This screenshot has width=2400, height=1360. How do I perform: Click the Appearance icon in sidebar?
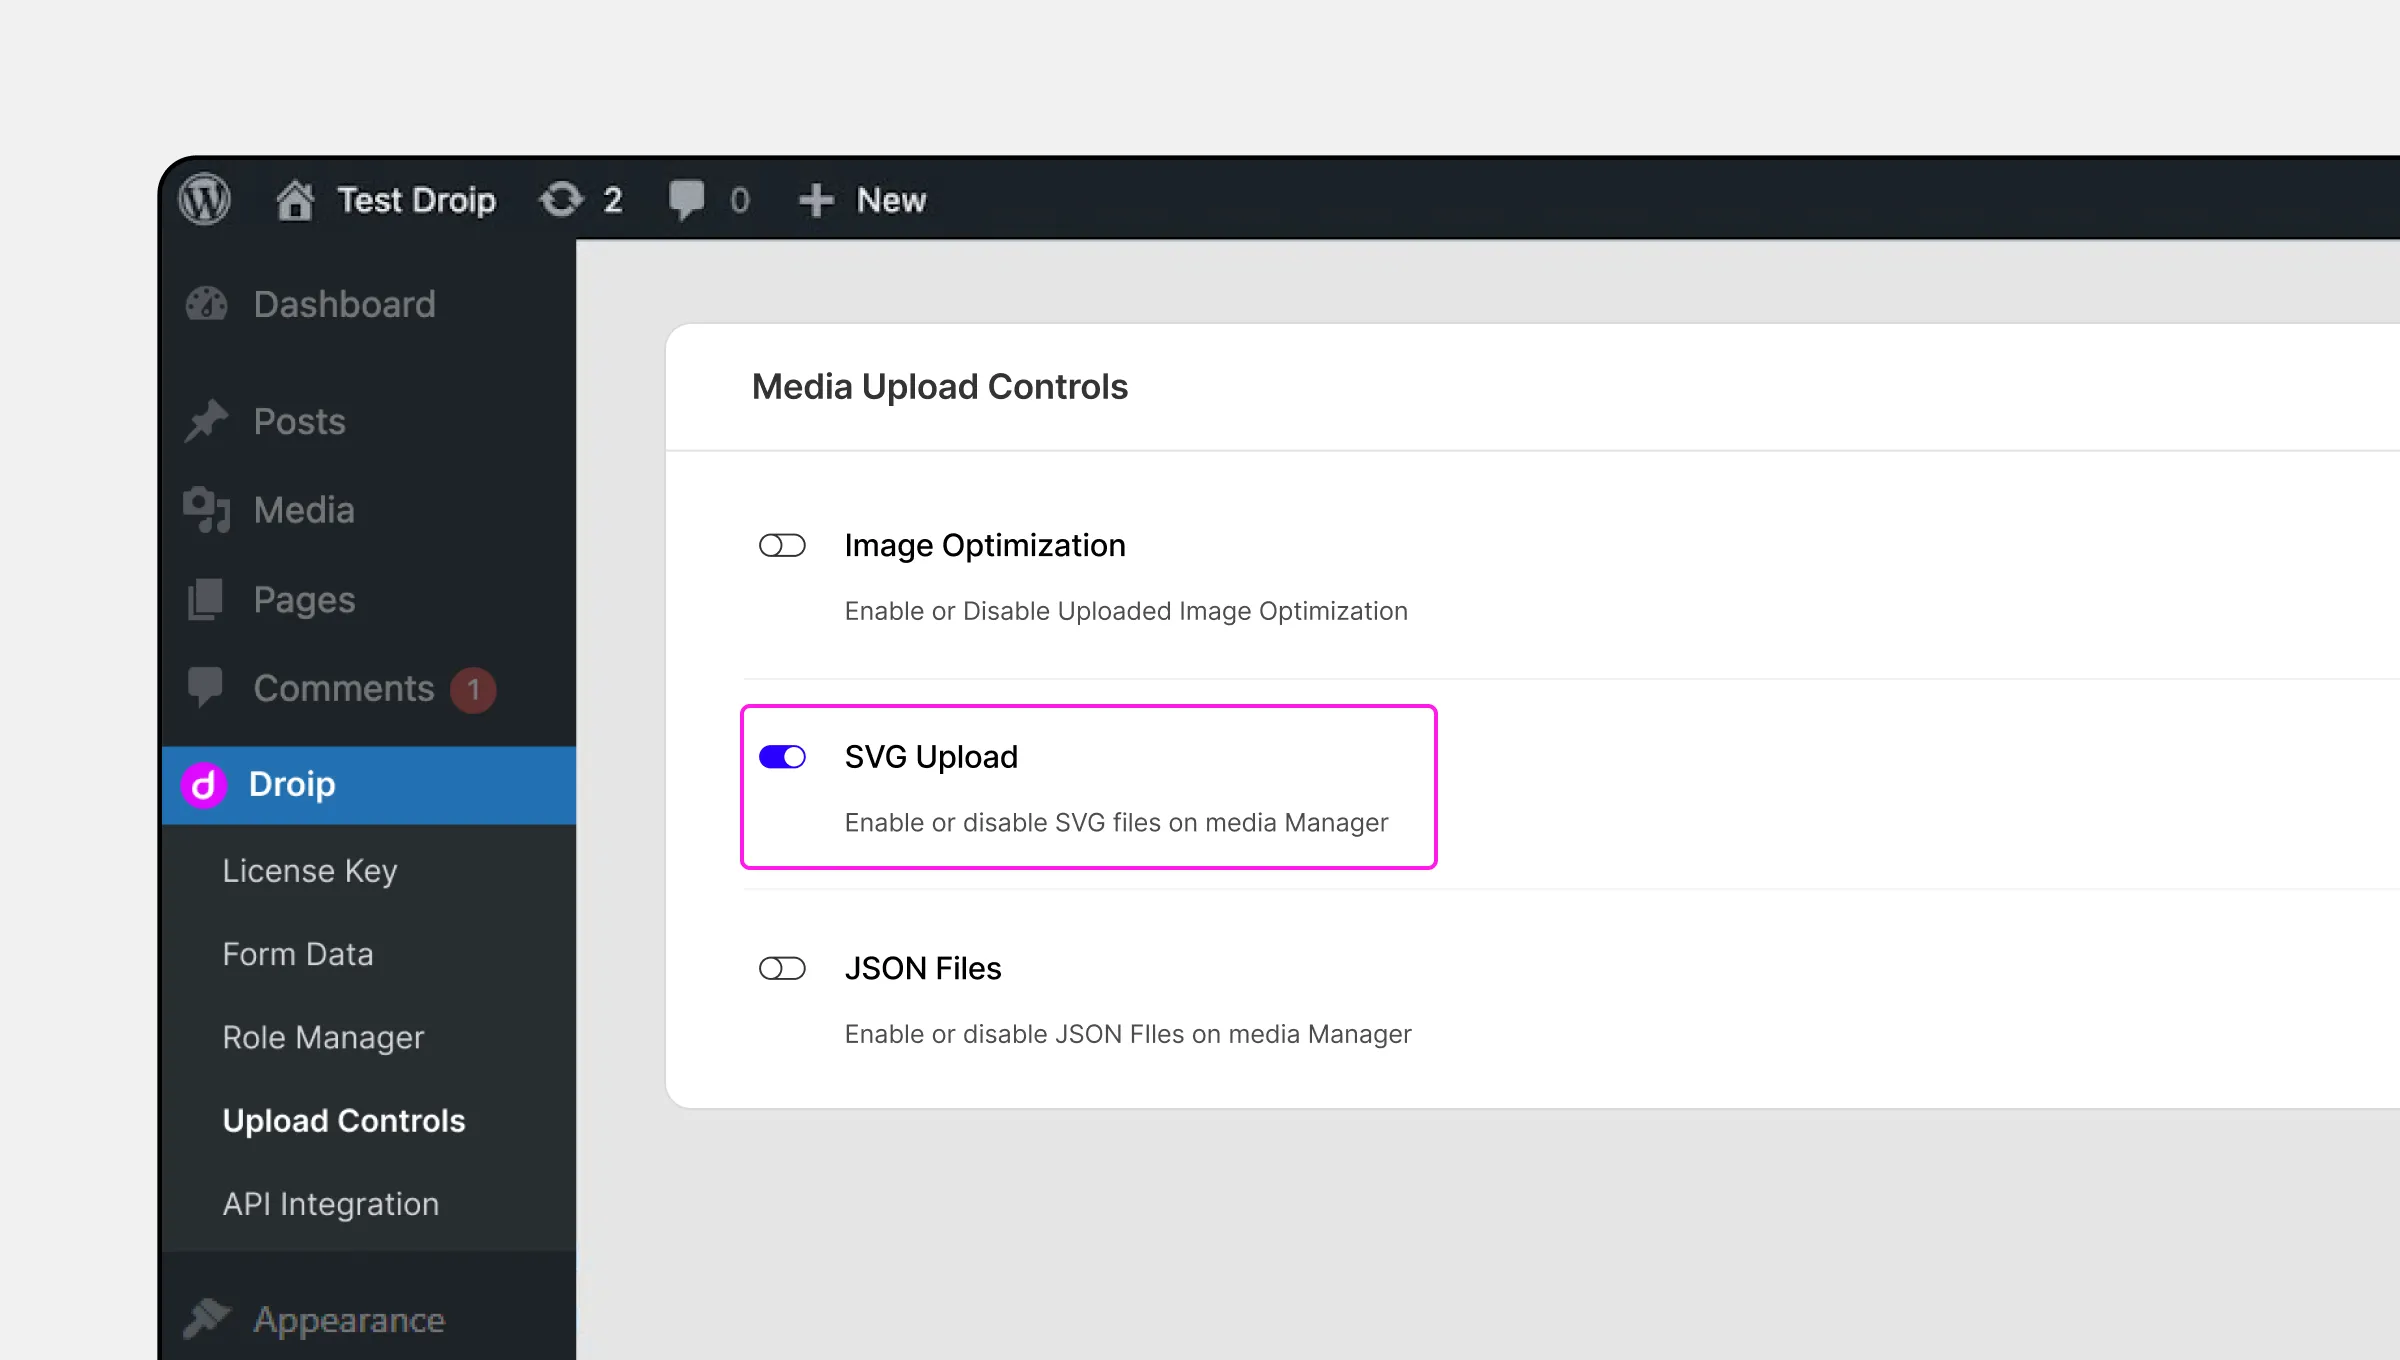(206, 1319)
